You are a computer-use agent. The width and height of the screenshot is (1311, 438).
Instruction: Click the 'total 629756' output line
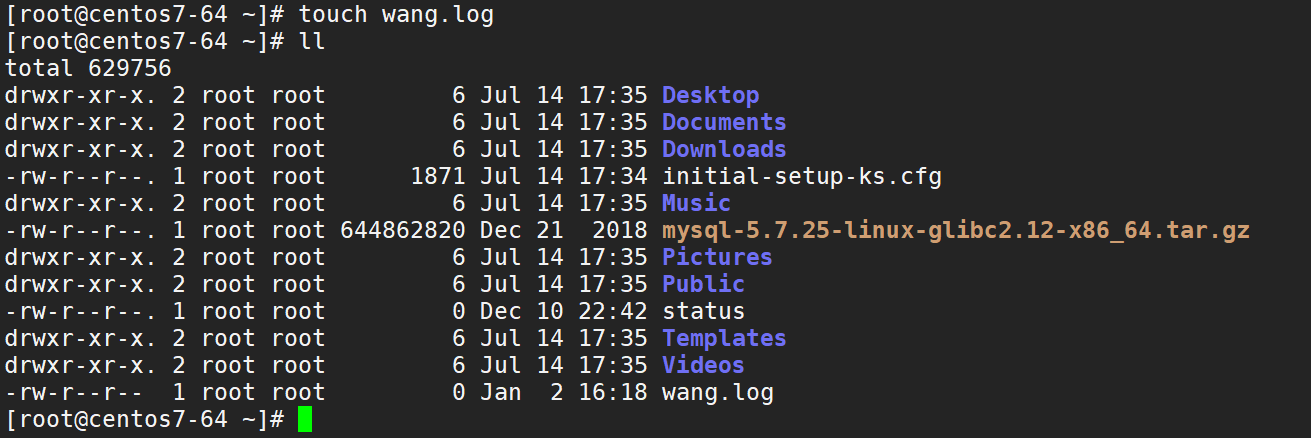89,69
